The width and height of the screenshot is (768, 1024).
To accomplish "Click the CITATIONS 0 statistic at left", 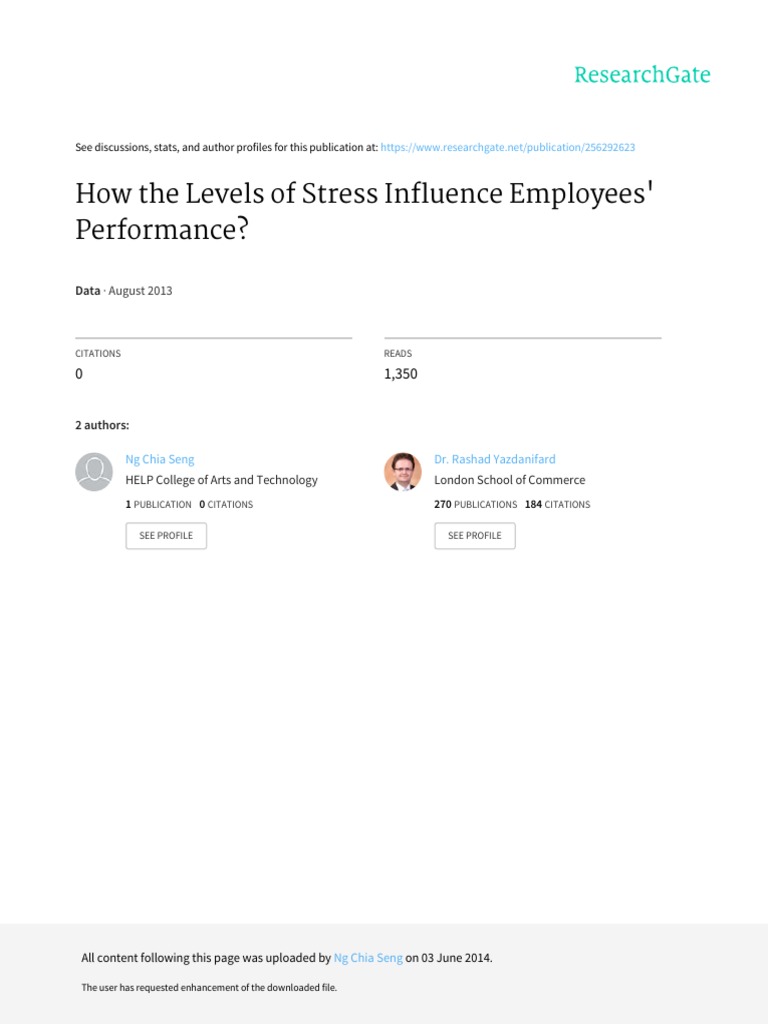I will (79, 374).
